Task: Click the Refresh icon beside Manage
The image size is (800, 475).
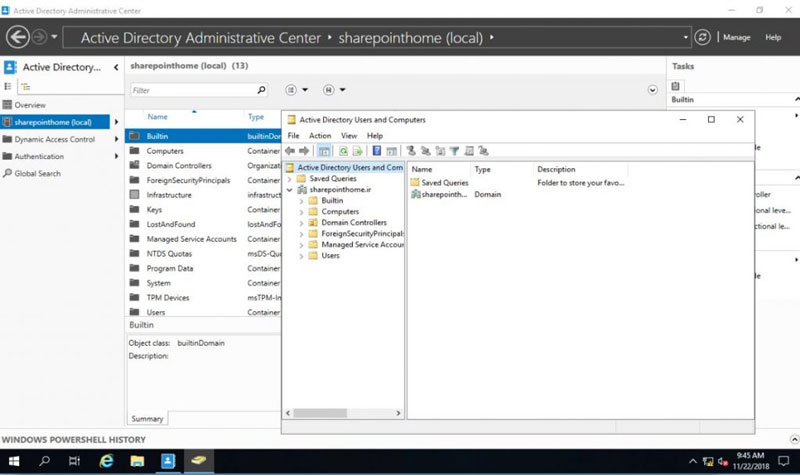Action: [703, 37]
